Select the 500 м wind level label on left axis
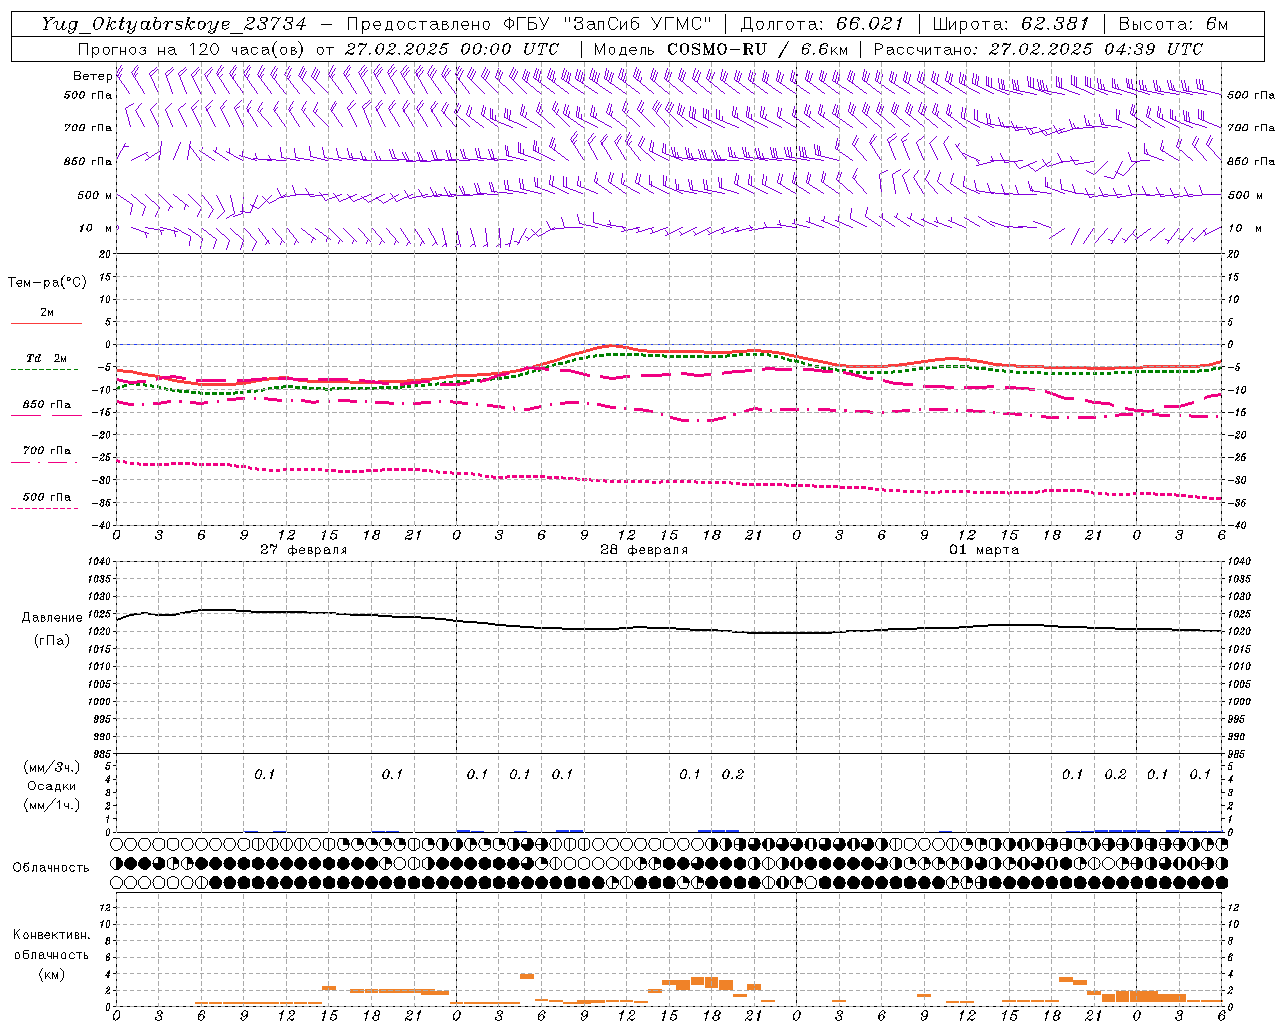Image resolution: width=1280 pixels, height=1024 pixels. pyautogui.click(x=95, y=195)
